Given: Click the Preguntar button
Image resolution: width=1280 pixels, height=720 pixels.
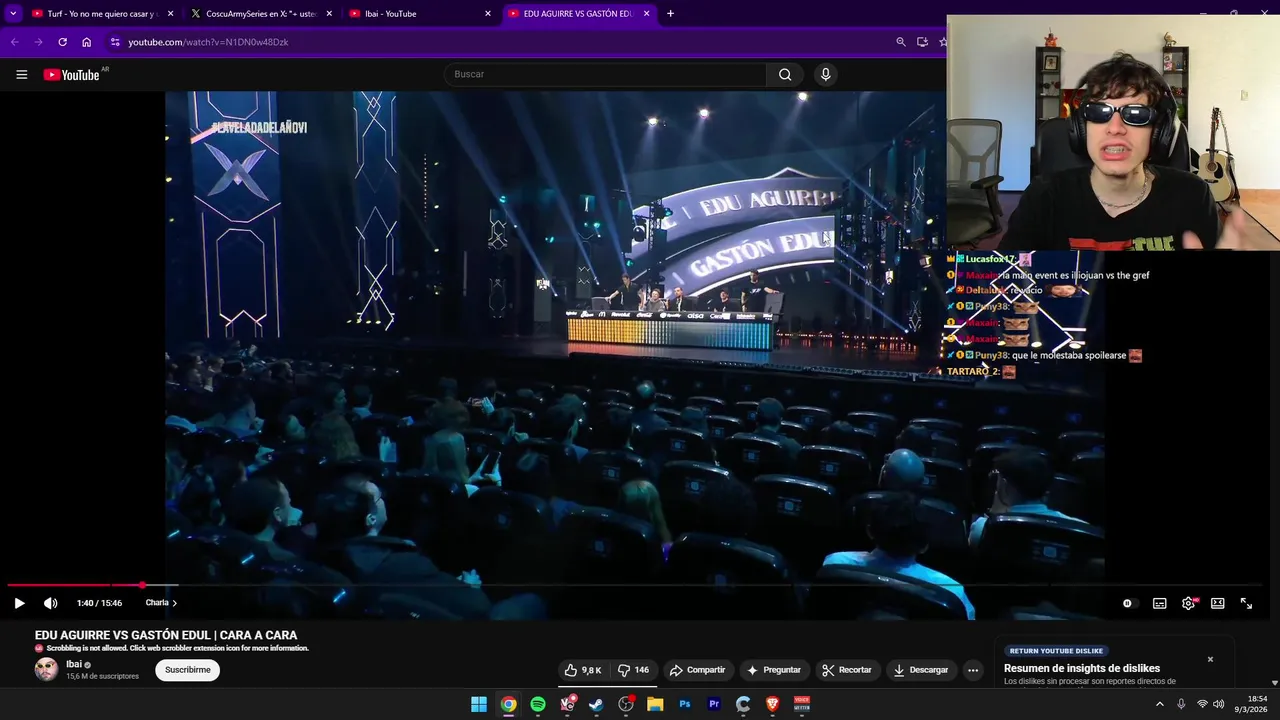Looking at the screenshot, I should pyautogui.click(x=774, y=670).
